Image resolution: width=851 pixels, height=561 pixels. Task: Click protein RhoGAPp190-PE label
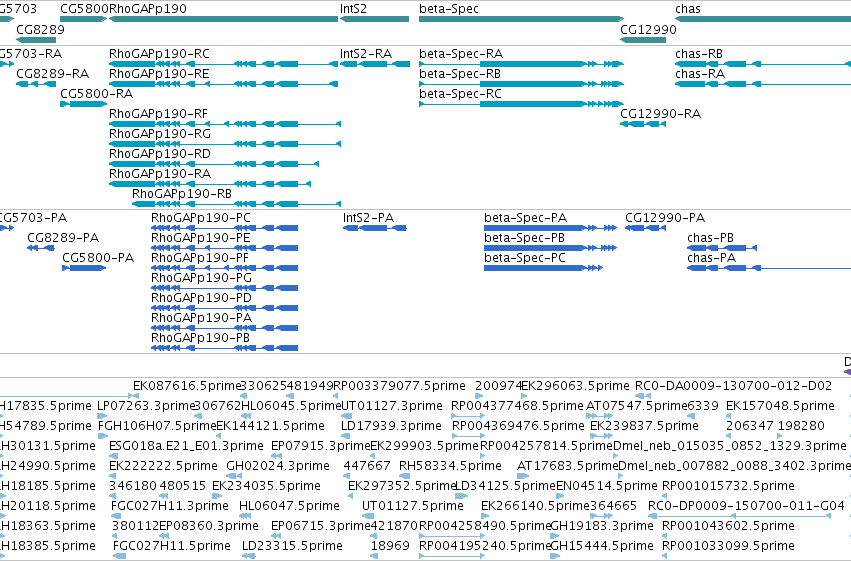[201, 238]
